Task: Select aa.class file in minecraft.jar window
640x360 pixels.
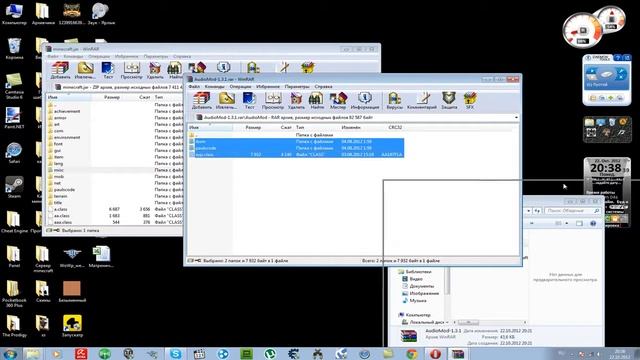Action: (61, 216)
